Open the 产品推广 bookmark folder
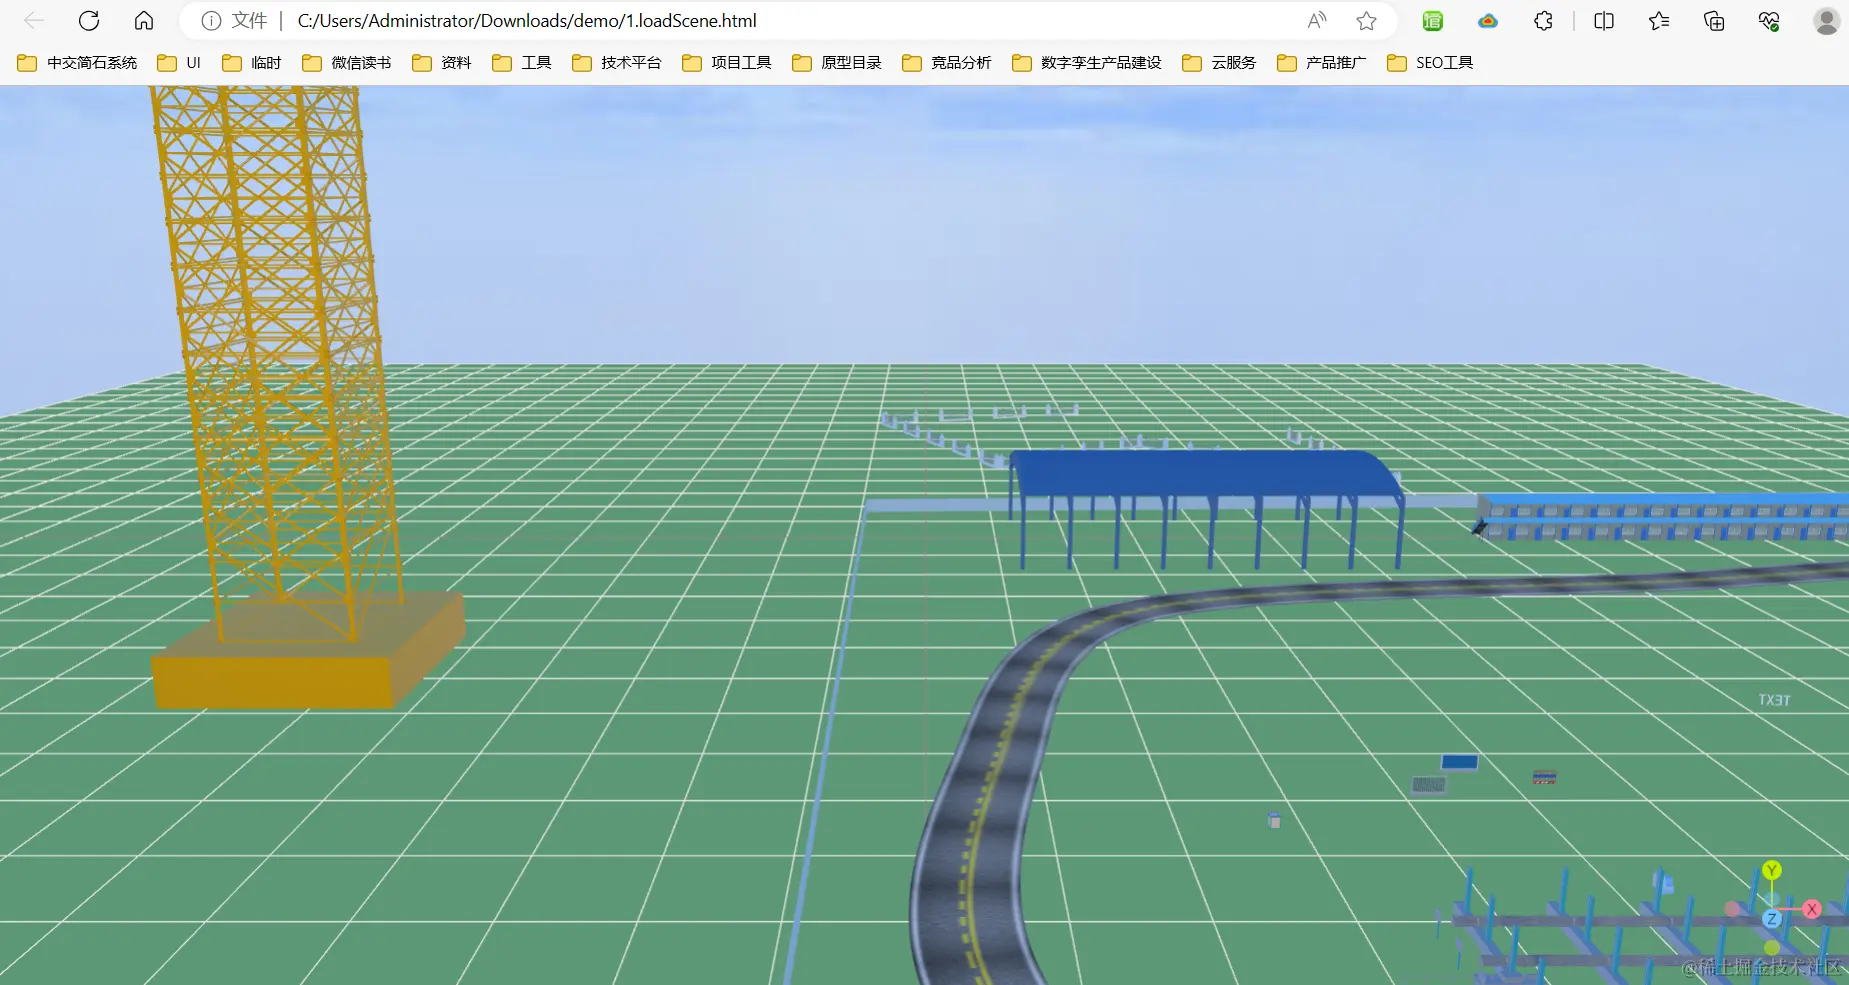Image resolution: width=1849 pixels, height=985 pixels. pos(1321,63)
